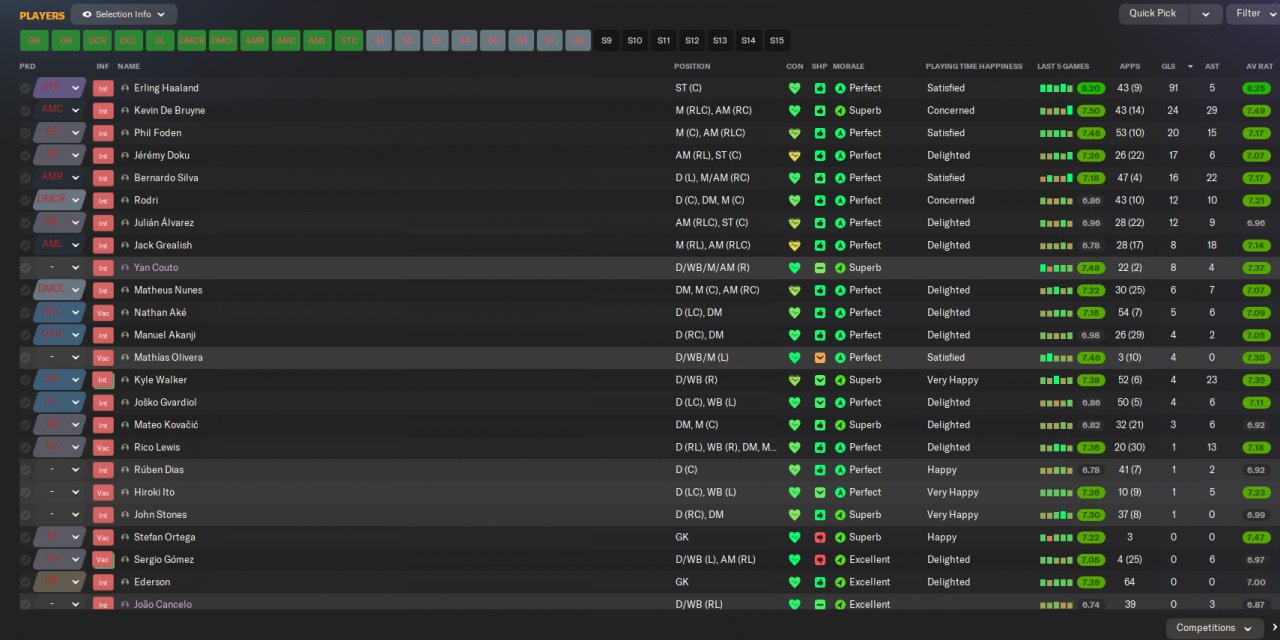Open Yan Couto's unassigned position dropdown
The height and width of the screenshot is (640, 1280).
coord(59,267)
